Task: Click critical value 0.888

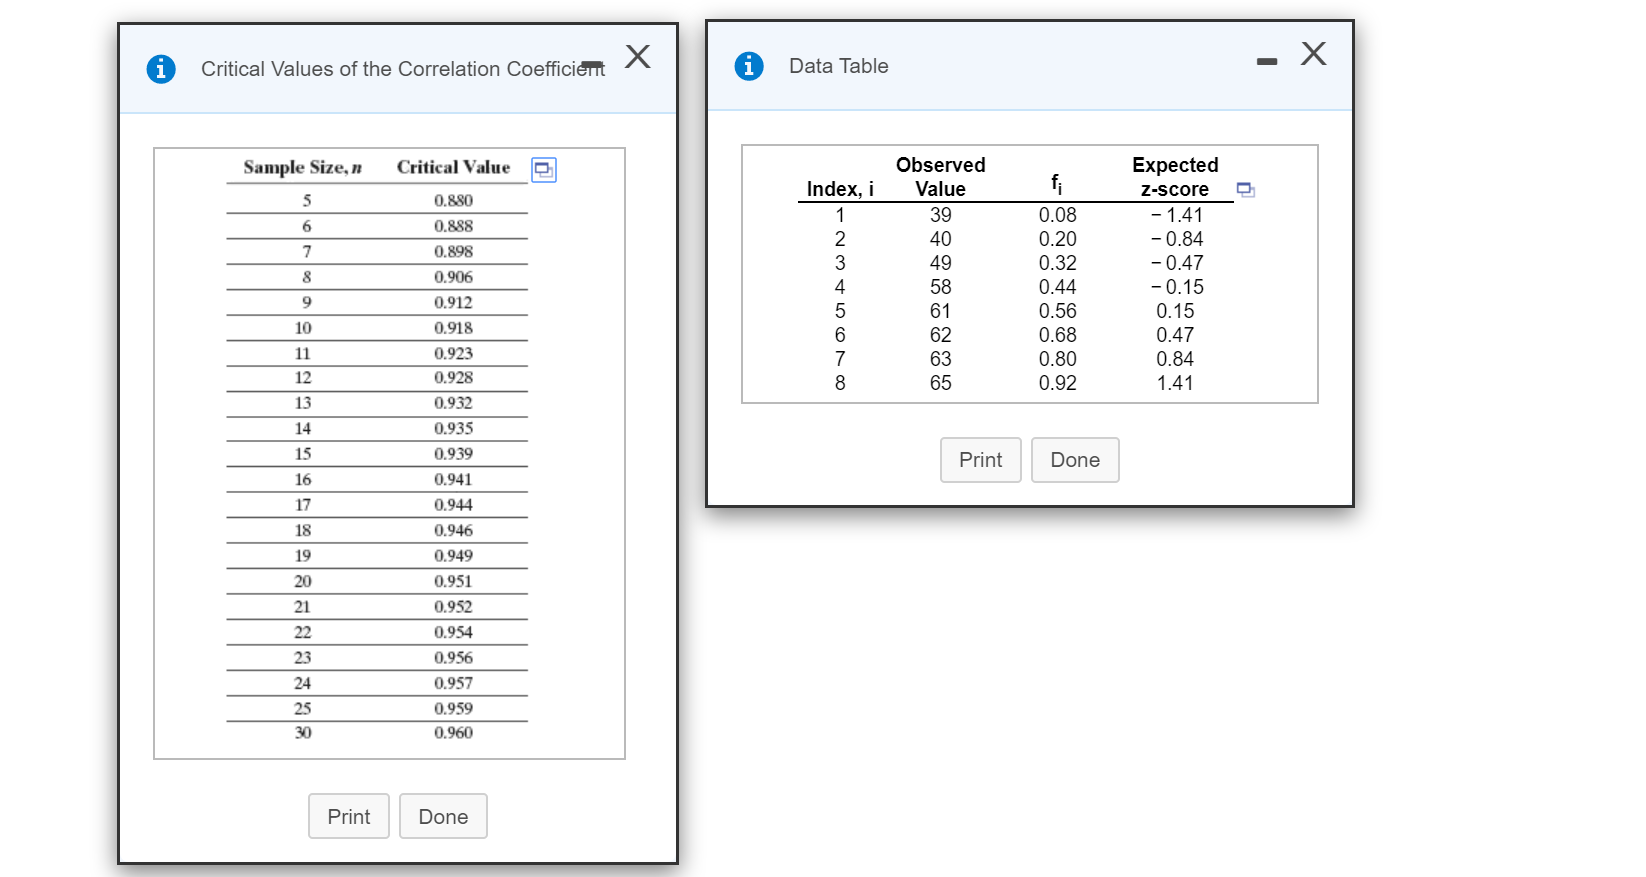Action: (x=453, y=226)
